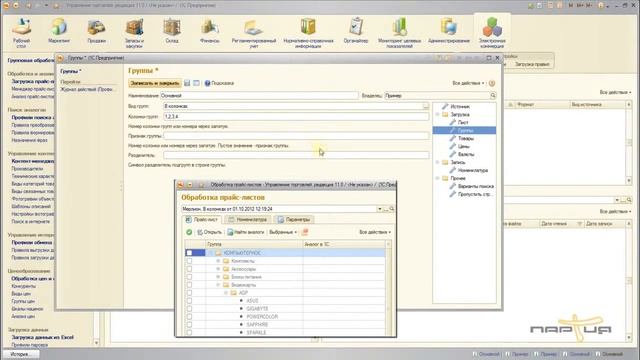
Task: Expand the Аксессуары group node
Action: pyautogui.click(x=218, y=269)
